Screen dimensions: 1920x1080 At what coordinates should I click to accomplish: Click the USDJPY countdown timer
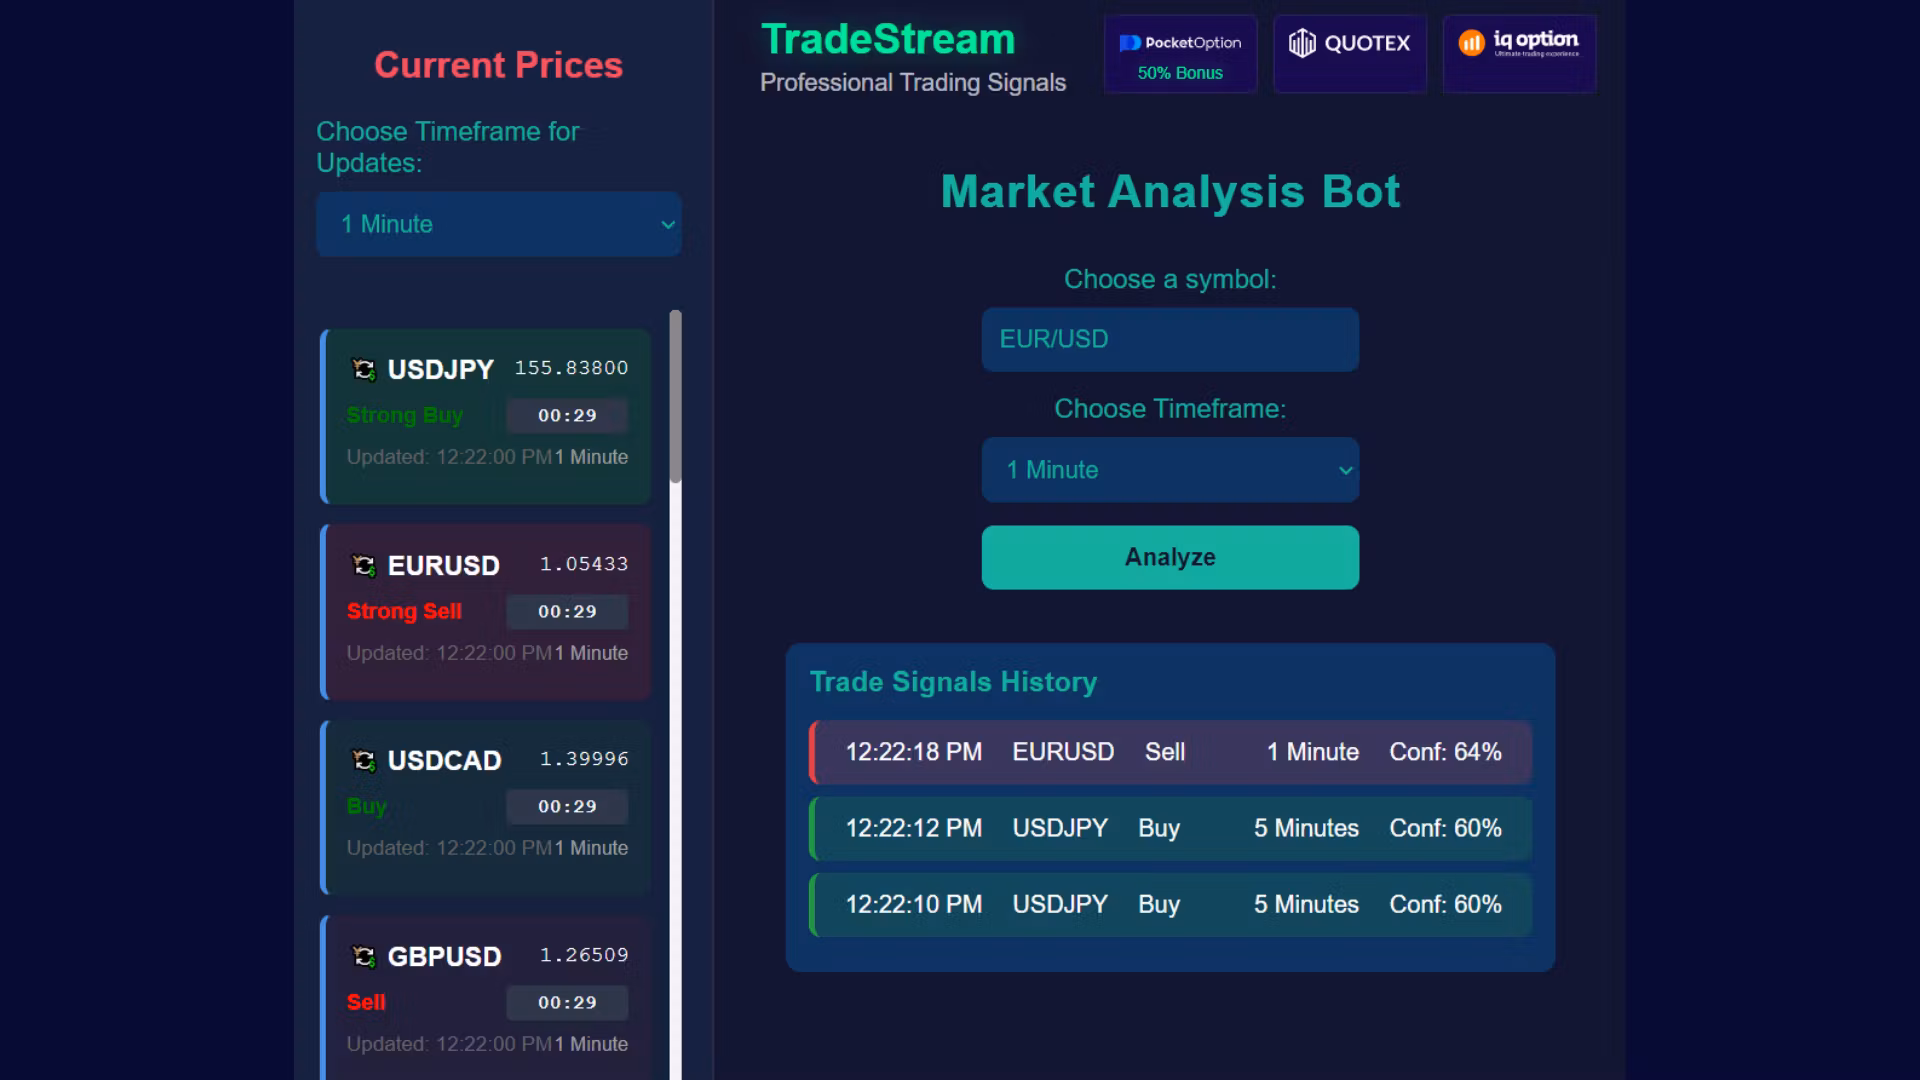pyautogui.click(x=566, y=415)
